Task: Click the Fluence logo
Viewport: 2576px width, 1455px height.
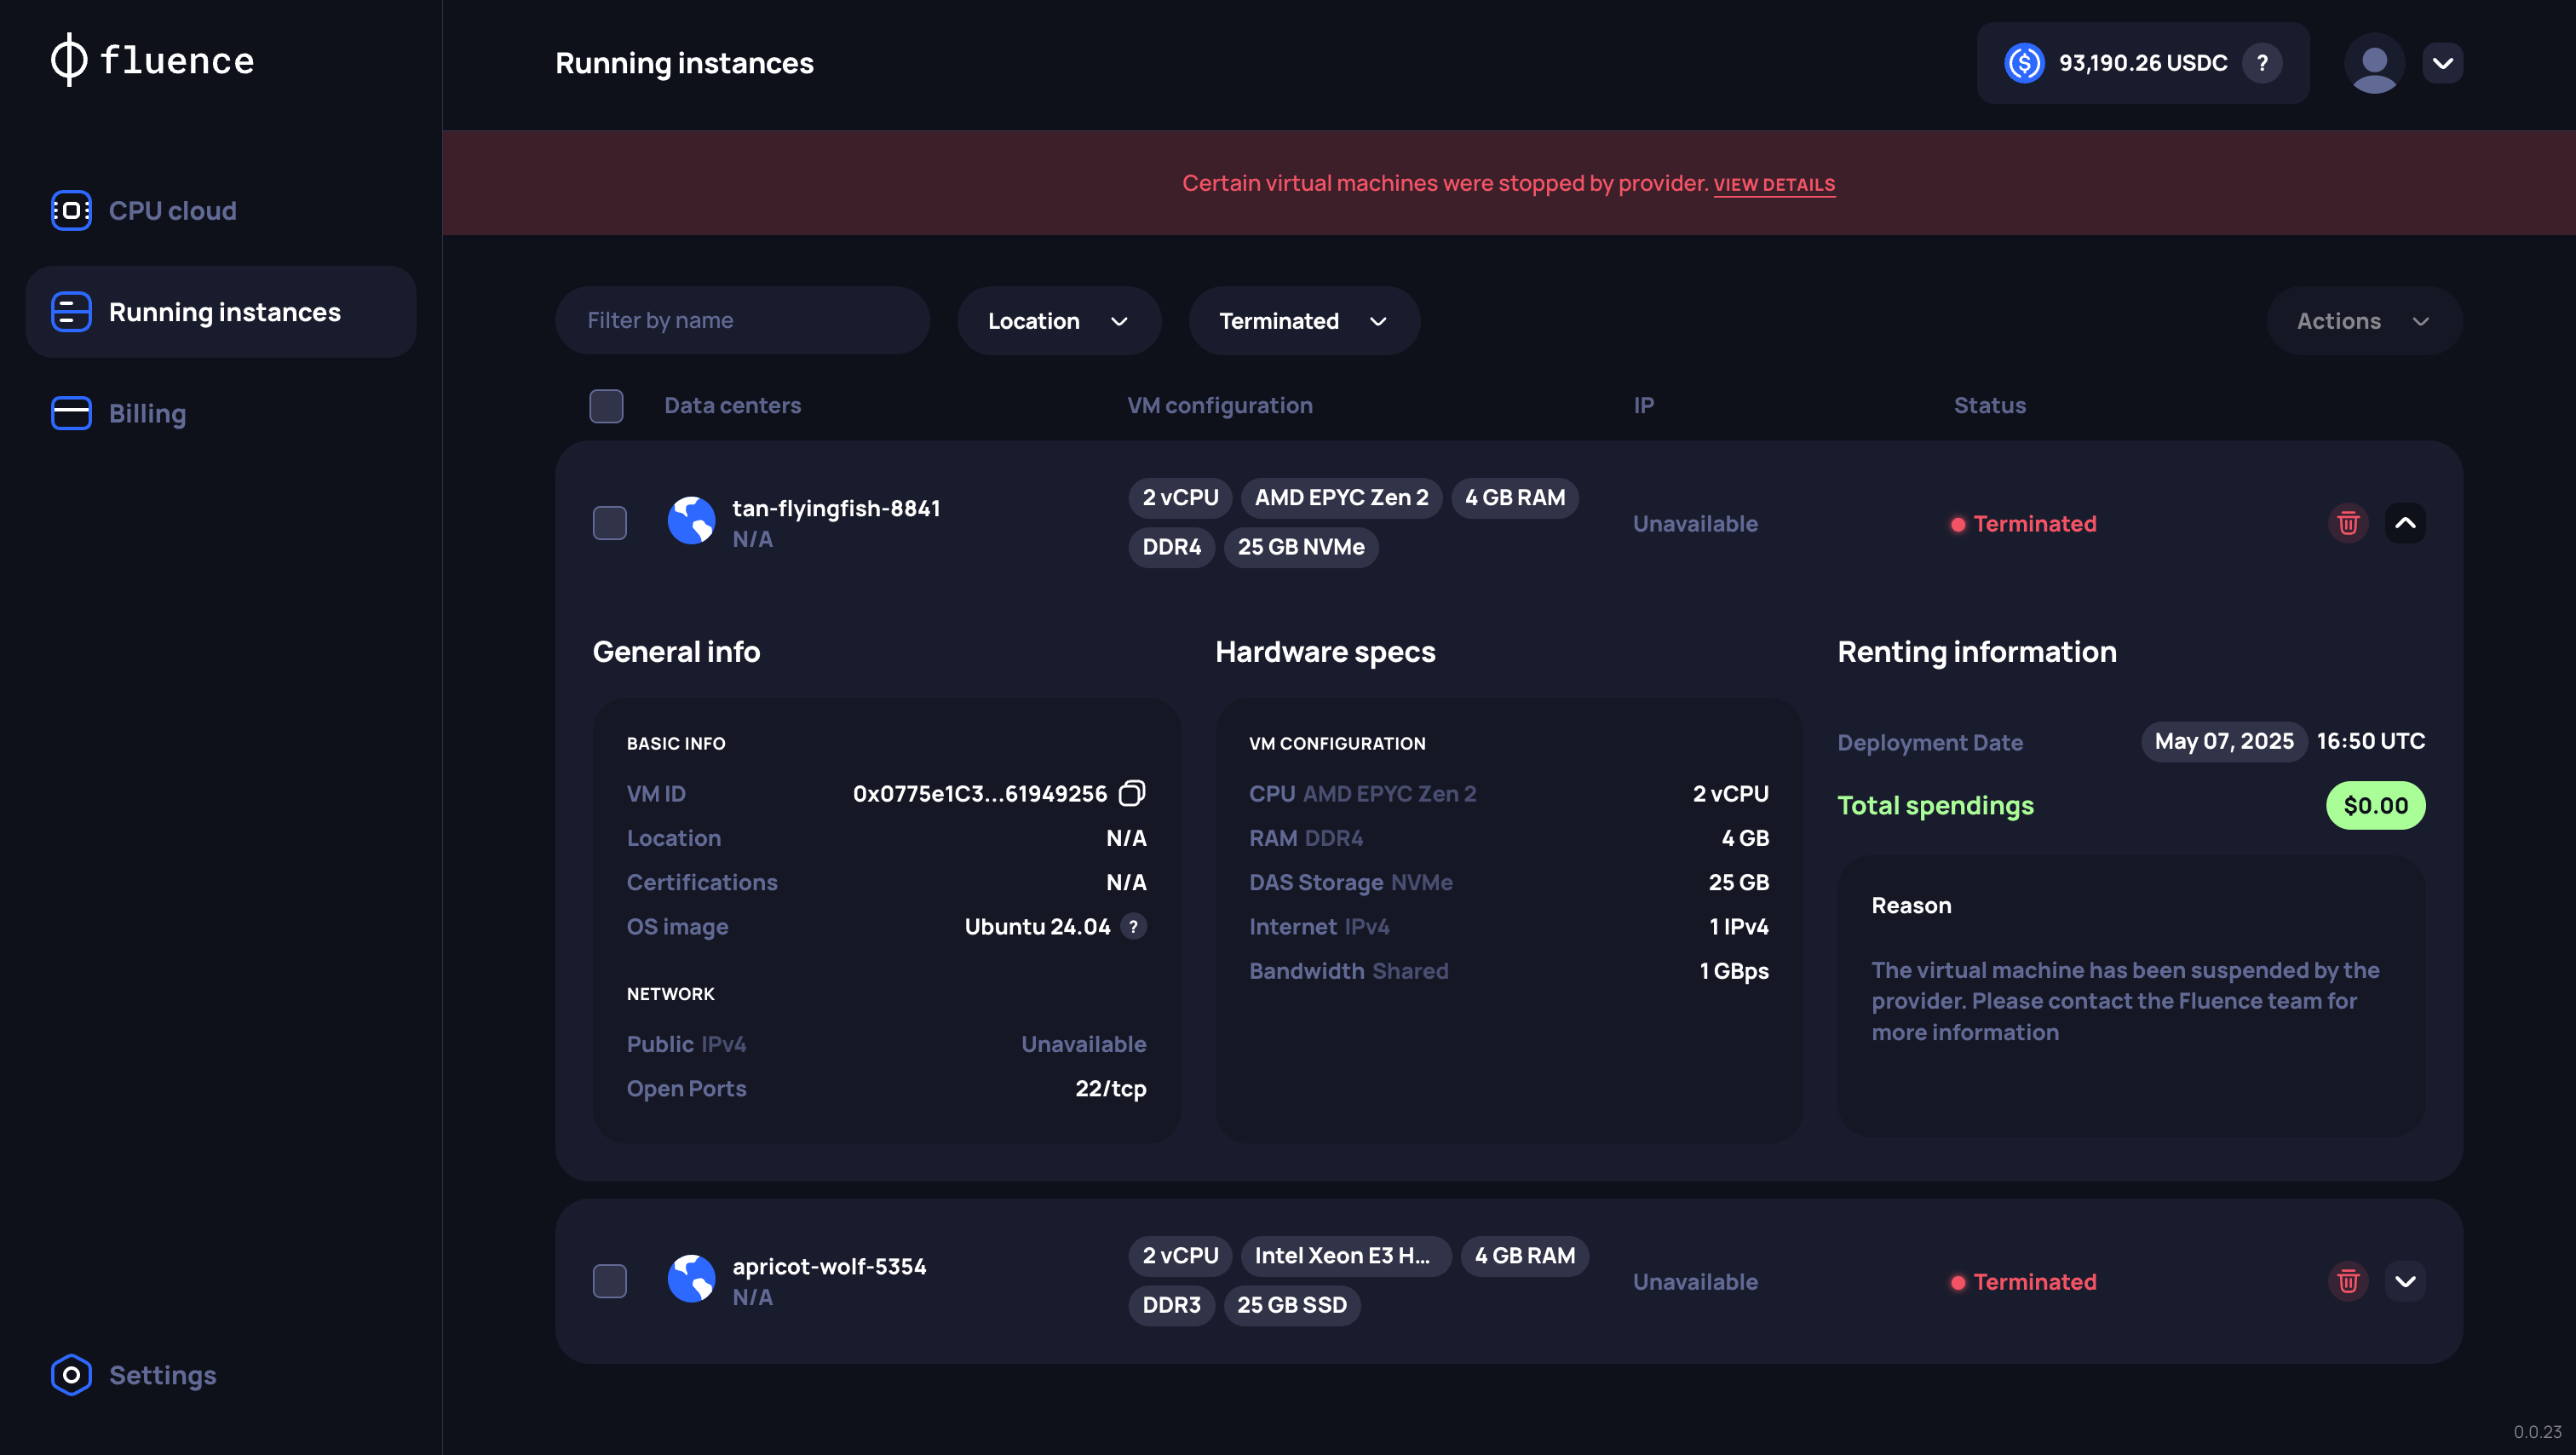Action: click(151, 61)
